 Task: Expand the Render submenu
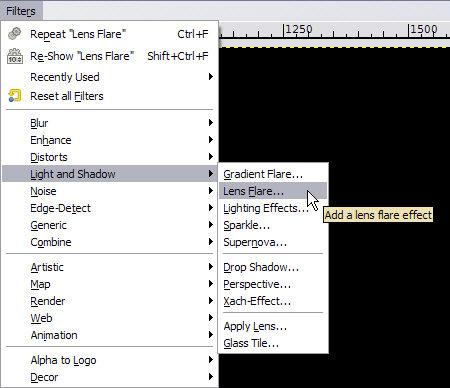click(x=110, y=301)
